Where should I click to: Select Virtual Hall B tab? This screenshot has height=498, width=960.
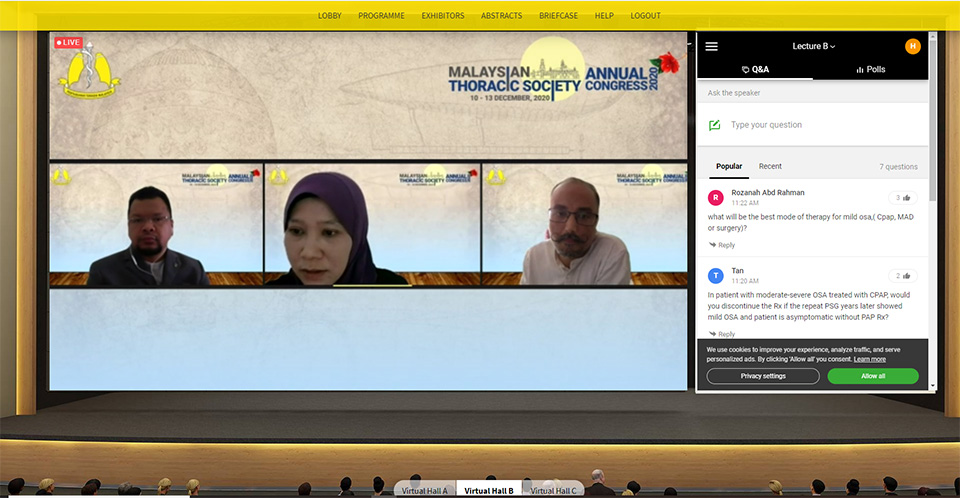(489, 489)
